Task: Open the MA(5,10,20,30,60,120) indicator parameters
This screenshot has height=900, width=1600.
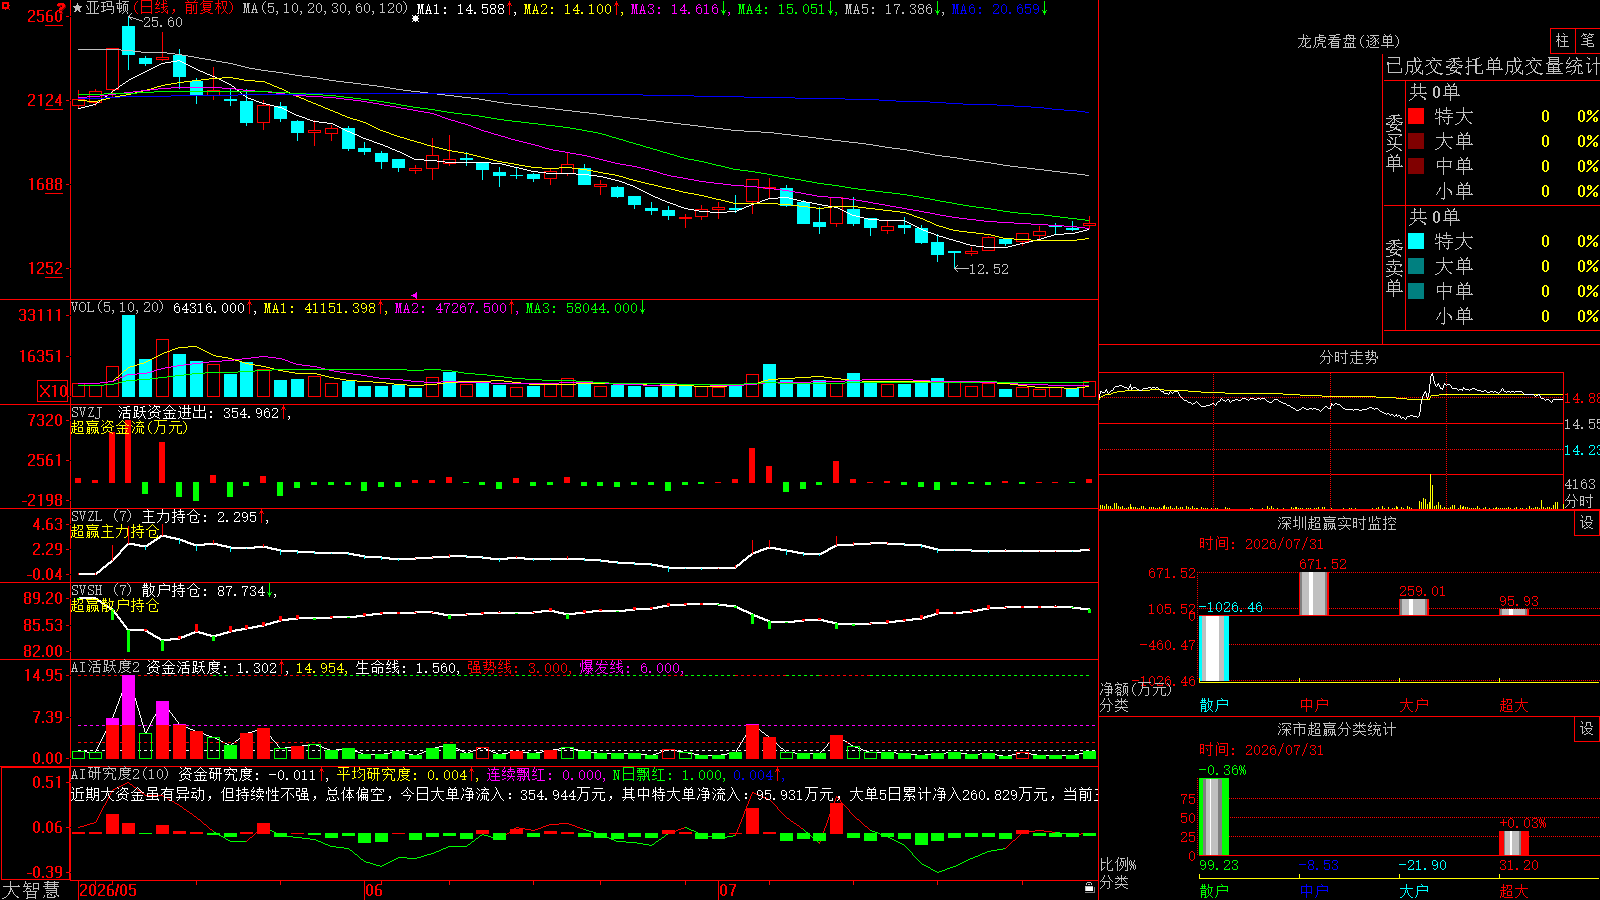Action: 325,8
